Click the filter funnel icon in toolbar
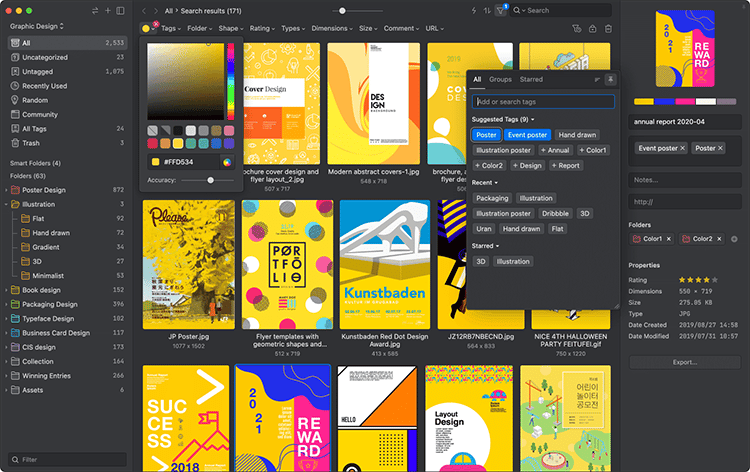Screen dimensions: 750x472 tap(501, 10)
